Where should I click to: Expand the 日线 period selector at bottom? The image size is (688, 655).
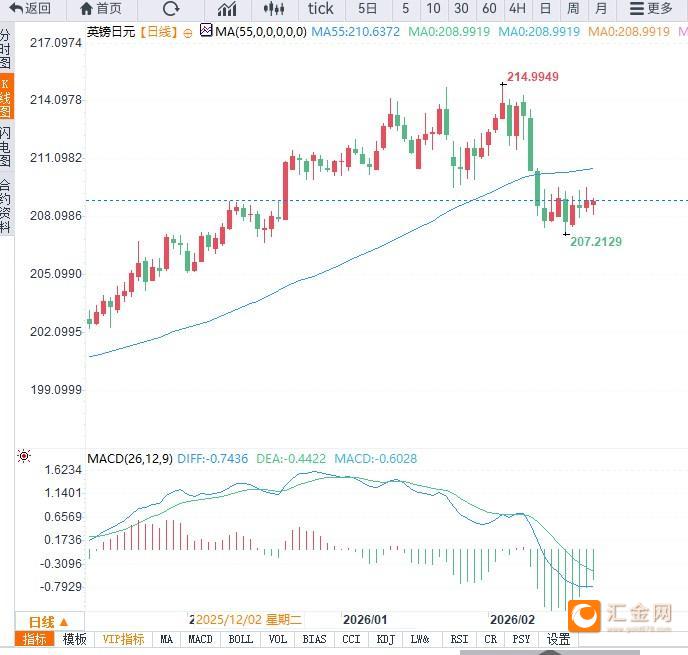pos(48,621)
